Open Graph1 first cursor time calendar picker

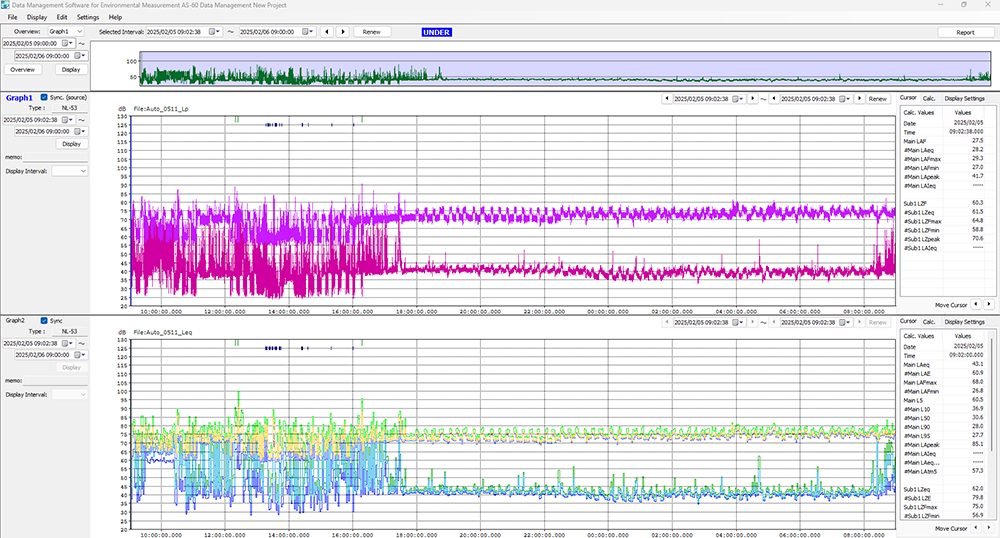[x=738, y=99]
